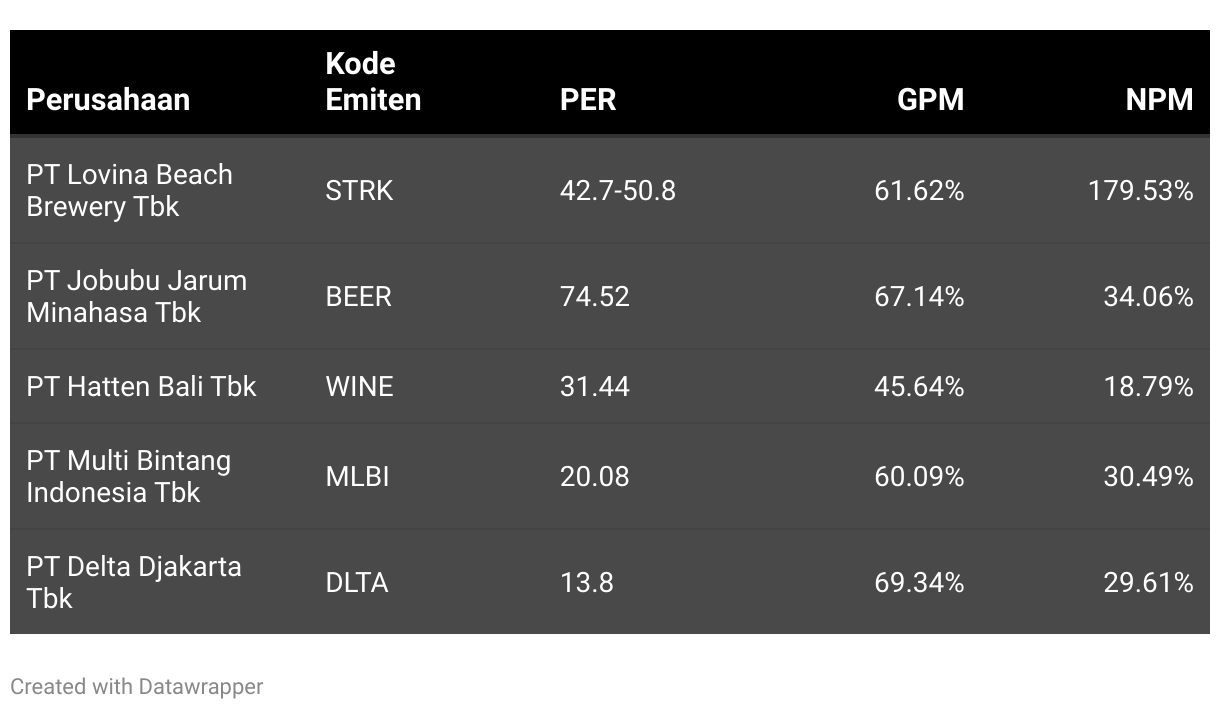Image resolution: width=1220 pixels, height=710 pixels.
Task: Select the Kode Emiten column header
Action: click(x=373, y=82)
